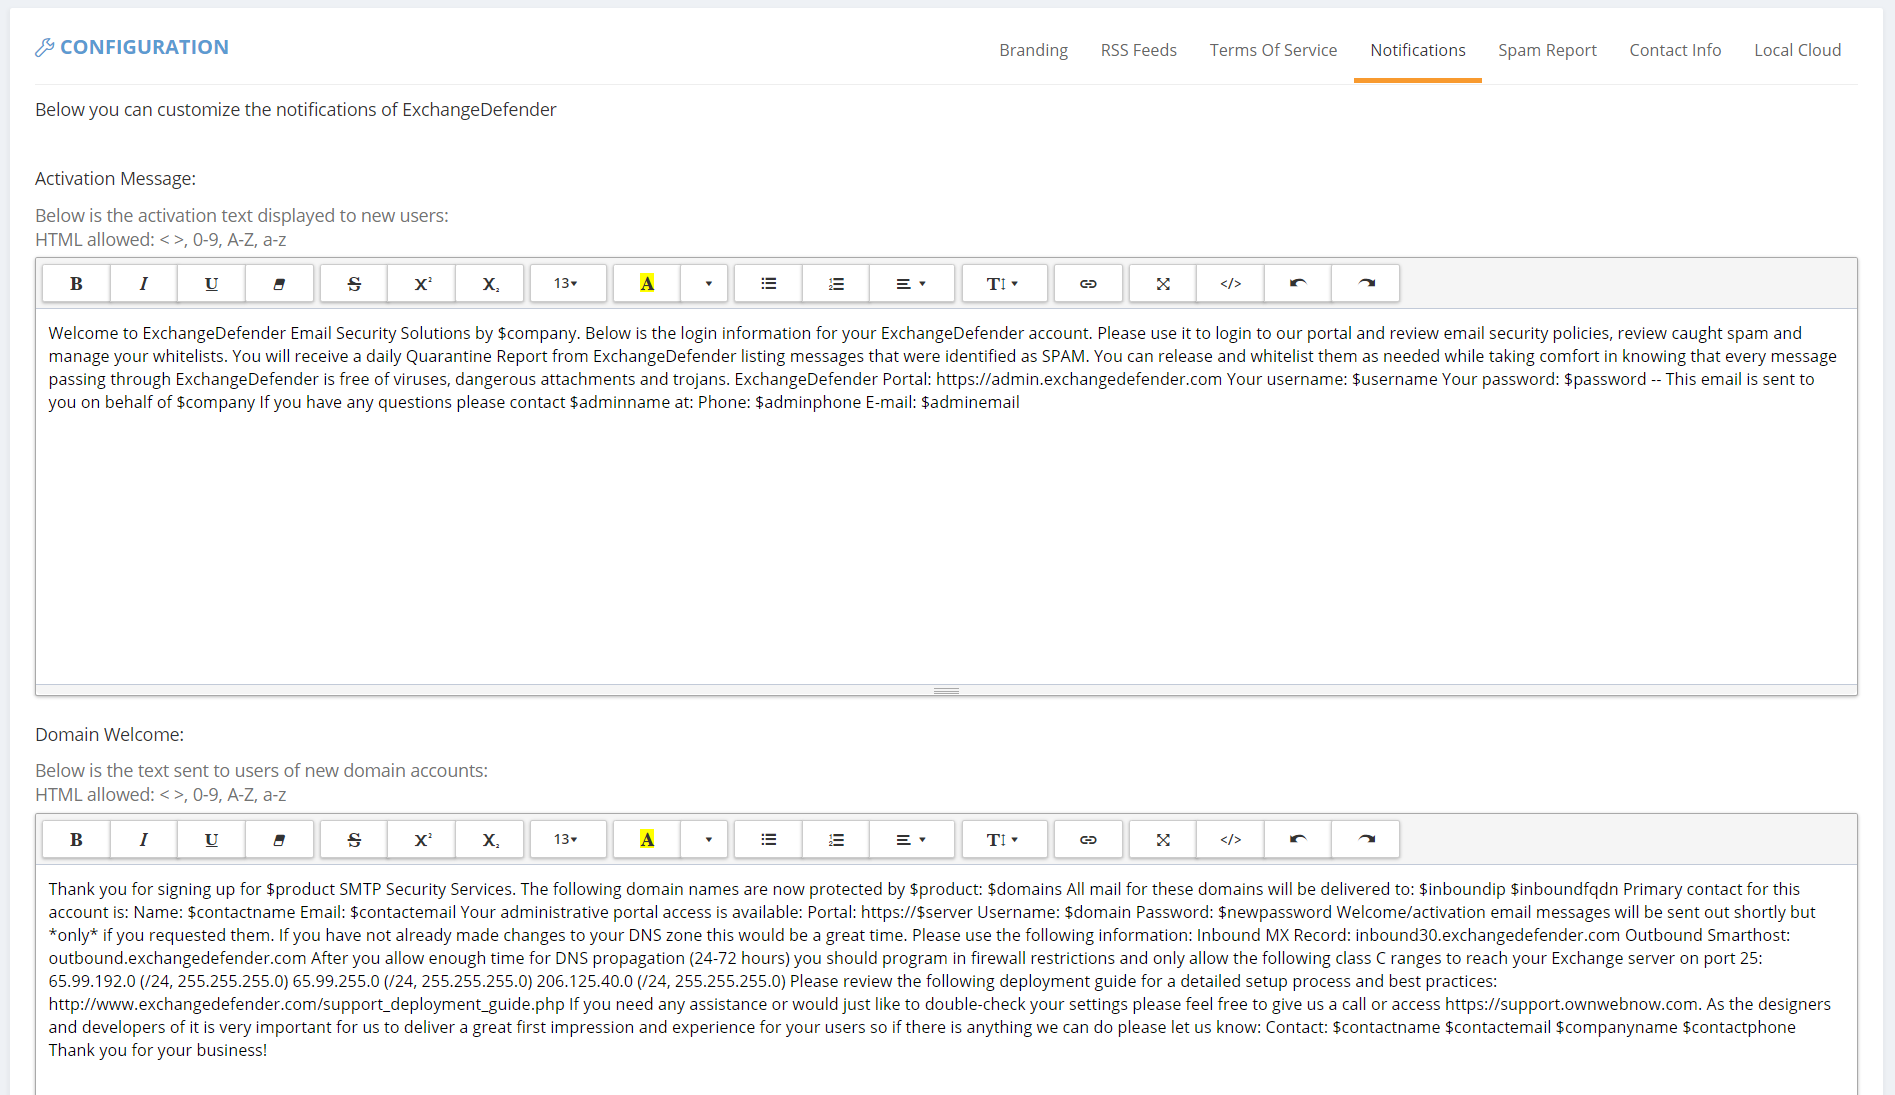Screen dimensions: 1895x1095
Task: Open font size 13 dropdown in Domain Welcome editor
Action: tap(567, 840)
